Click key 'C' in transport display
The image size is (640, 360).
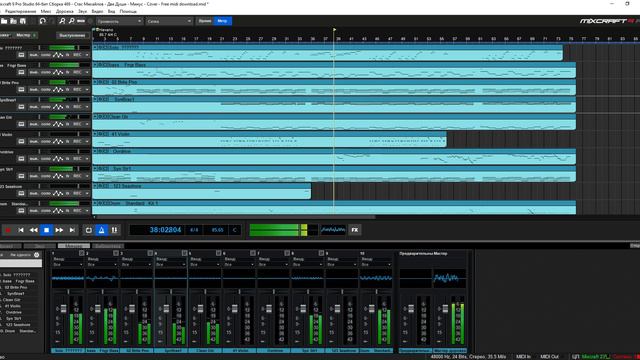pyautogui.click(x=235, y=230)
